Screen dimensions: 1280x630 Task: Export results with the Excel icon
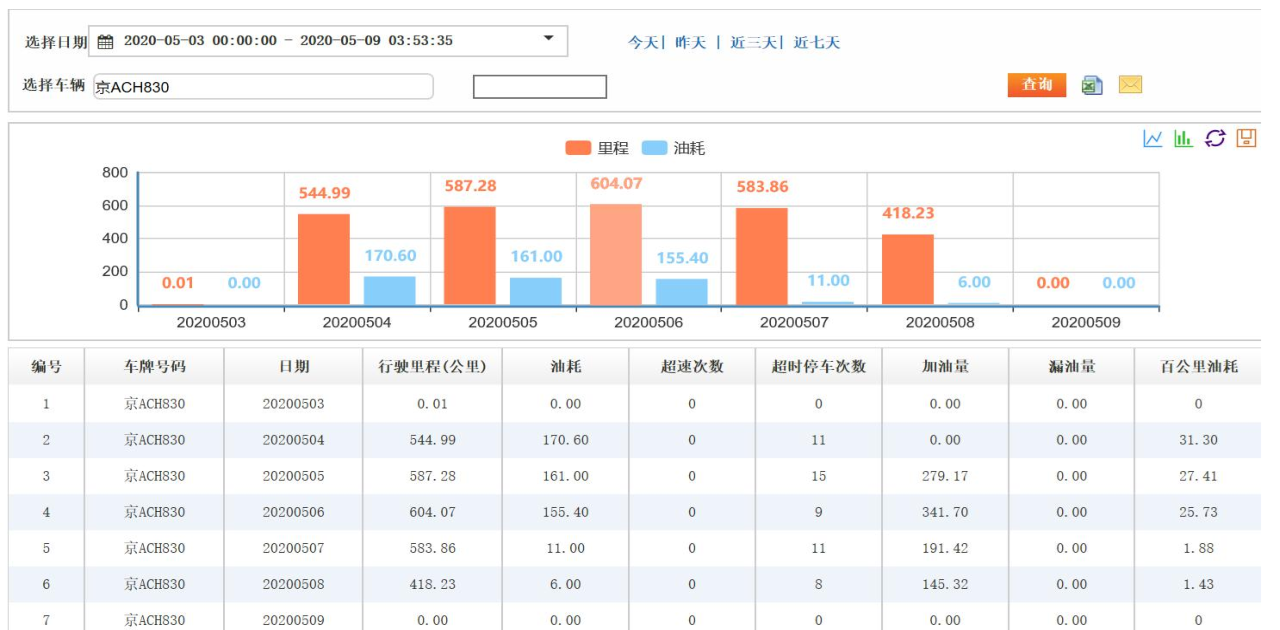click(1092, 86)
